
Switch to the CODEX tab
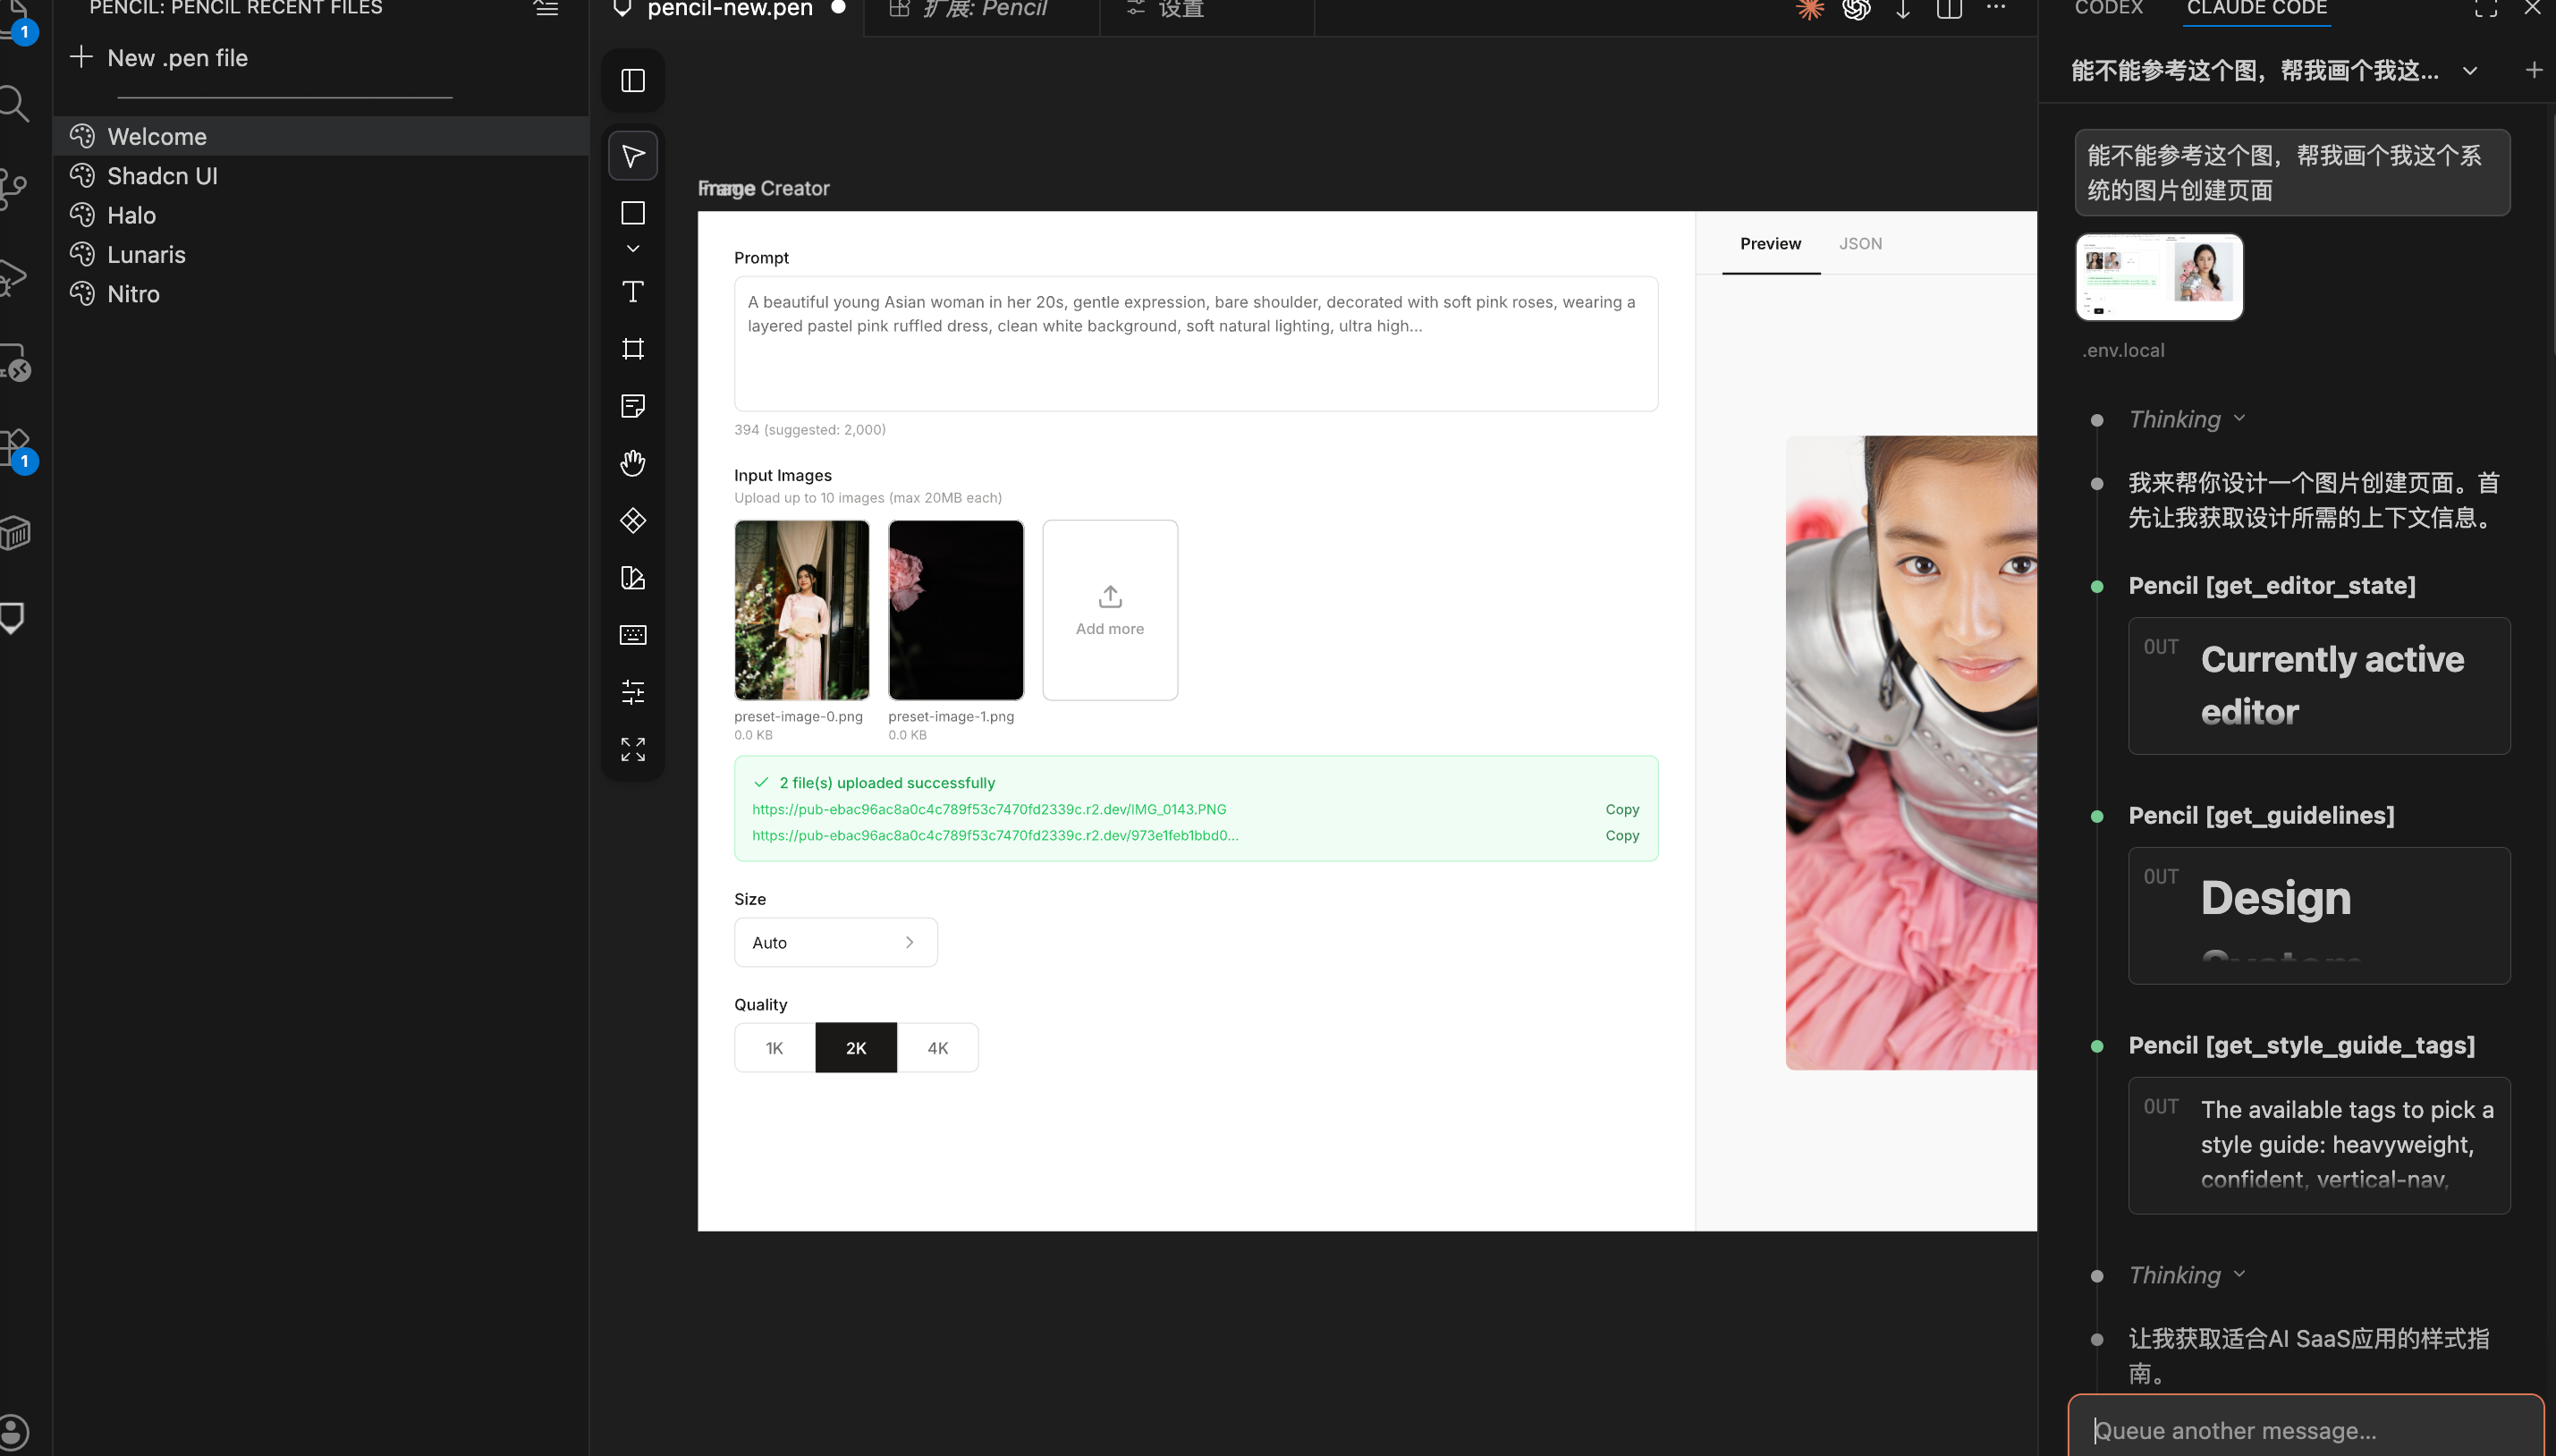2108,8
